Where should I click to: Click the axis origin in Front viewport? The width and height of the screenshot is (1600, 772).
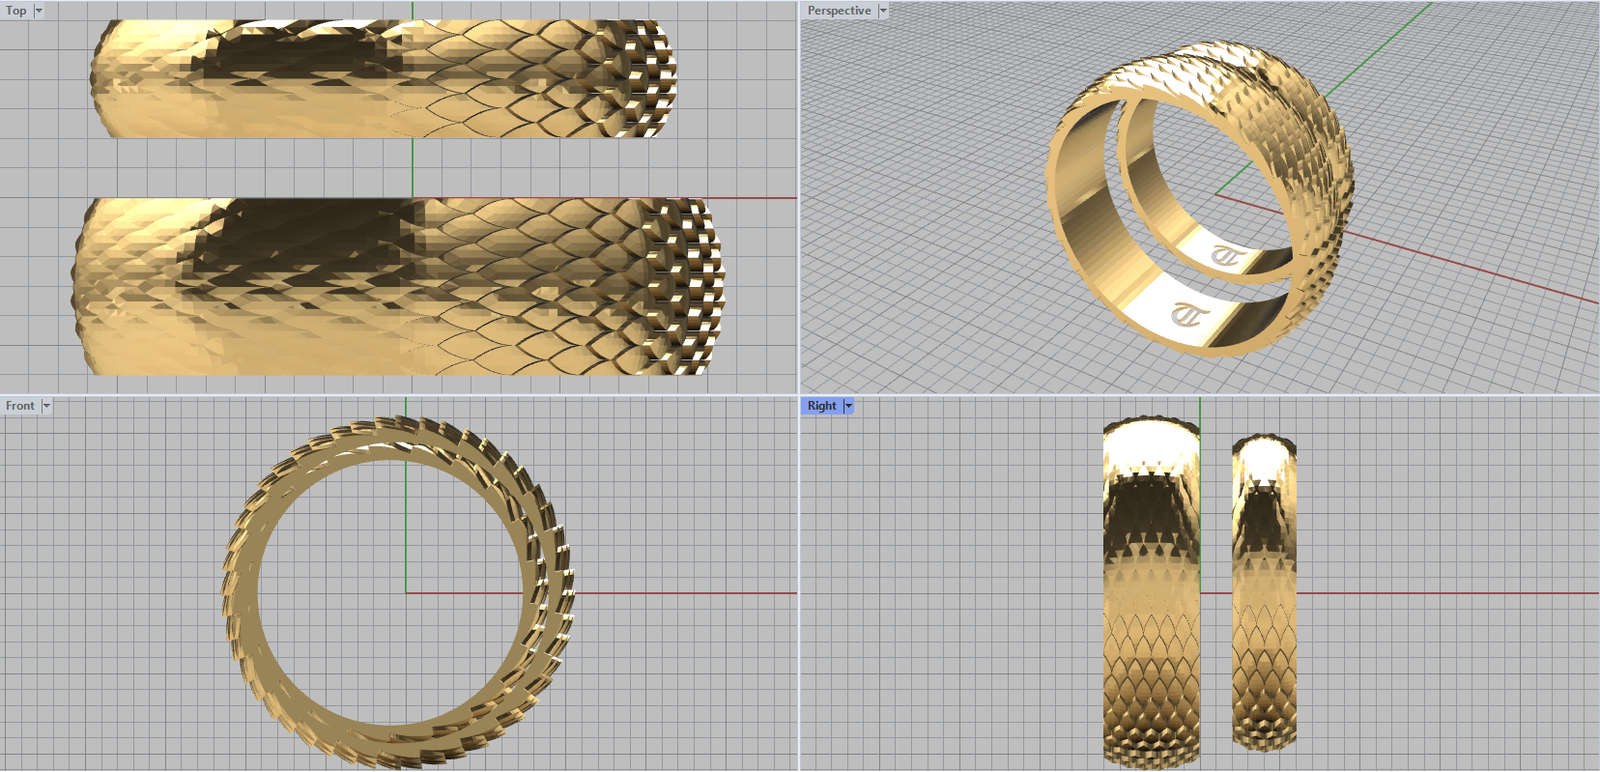(406, 593)
